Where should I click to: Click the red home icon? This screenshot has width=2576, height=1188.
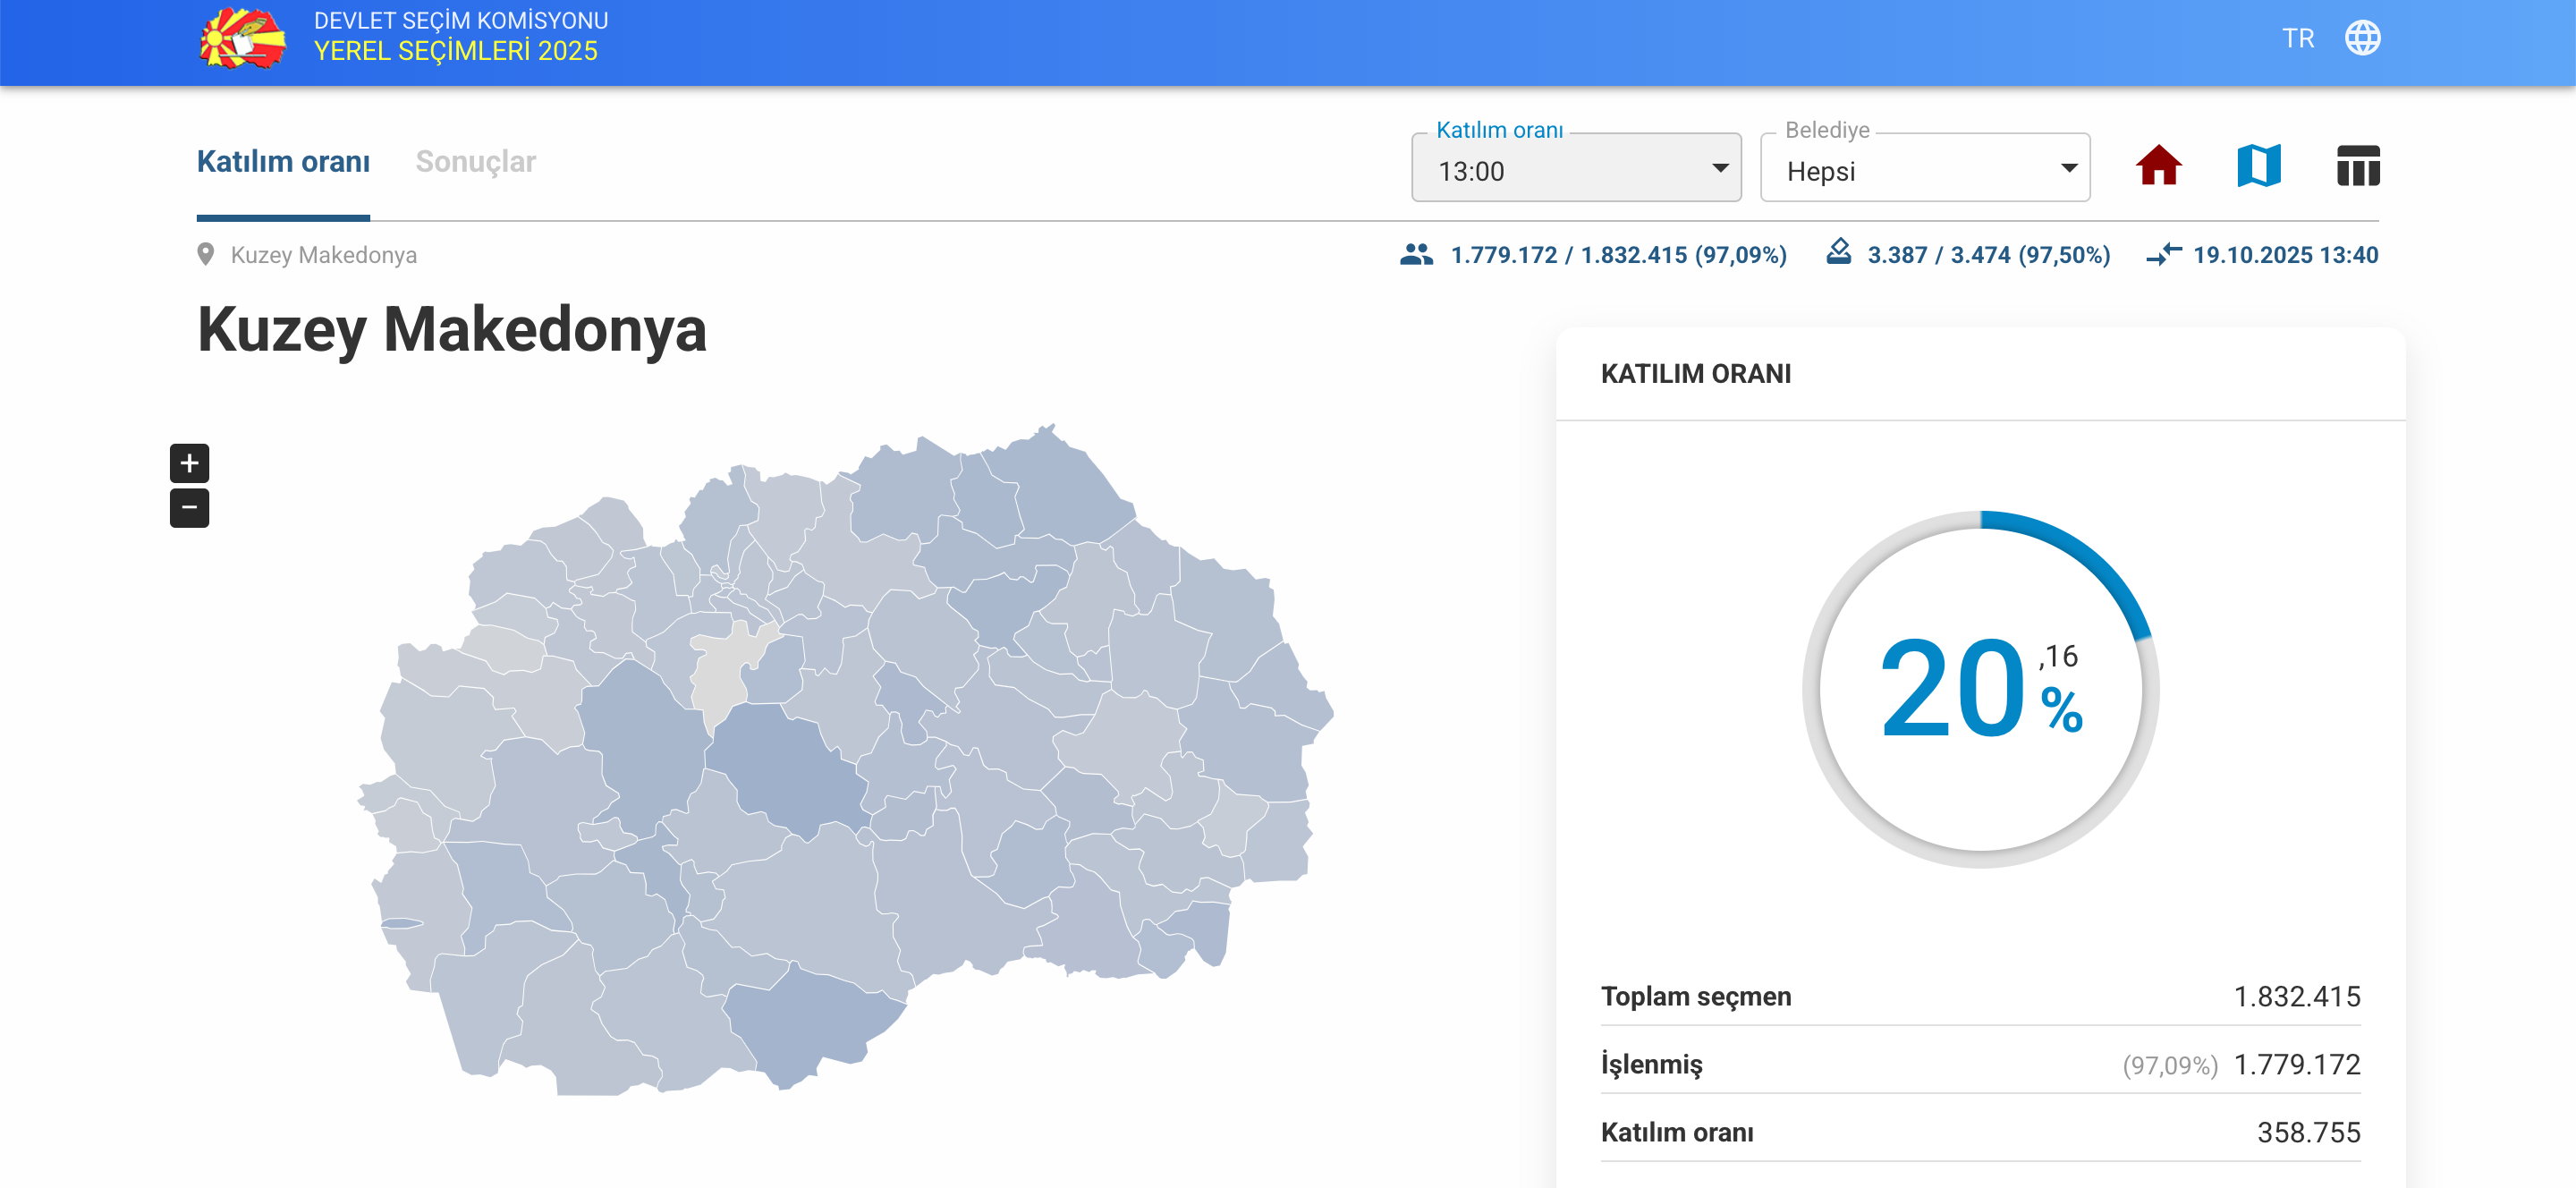(x=2158, y=166)
